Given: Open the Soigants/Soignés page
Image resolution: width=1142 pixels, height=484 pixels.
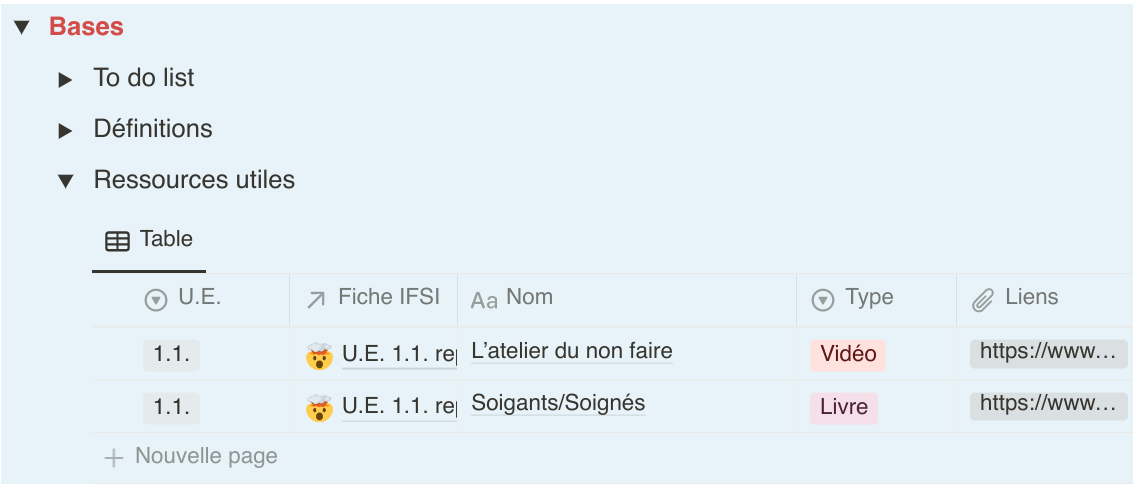Looking at the screenshot, I should pyautogui.click(x=558, y=404).
